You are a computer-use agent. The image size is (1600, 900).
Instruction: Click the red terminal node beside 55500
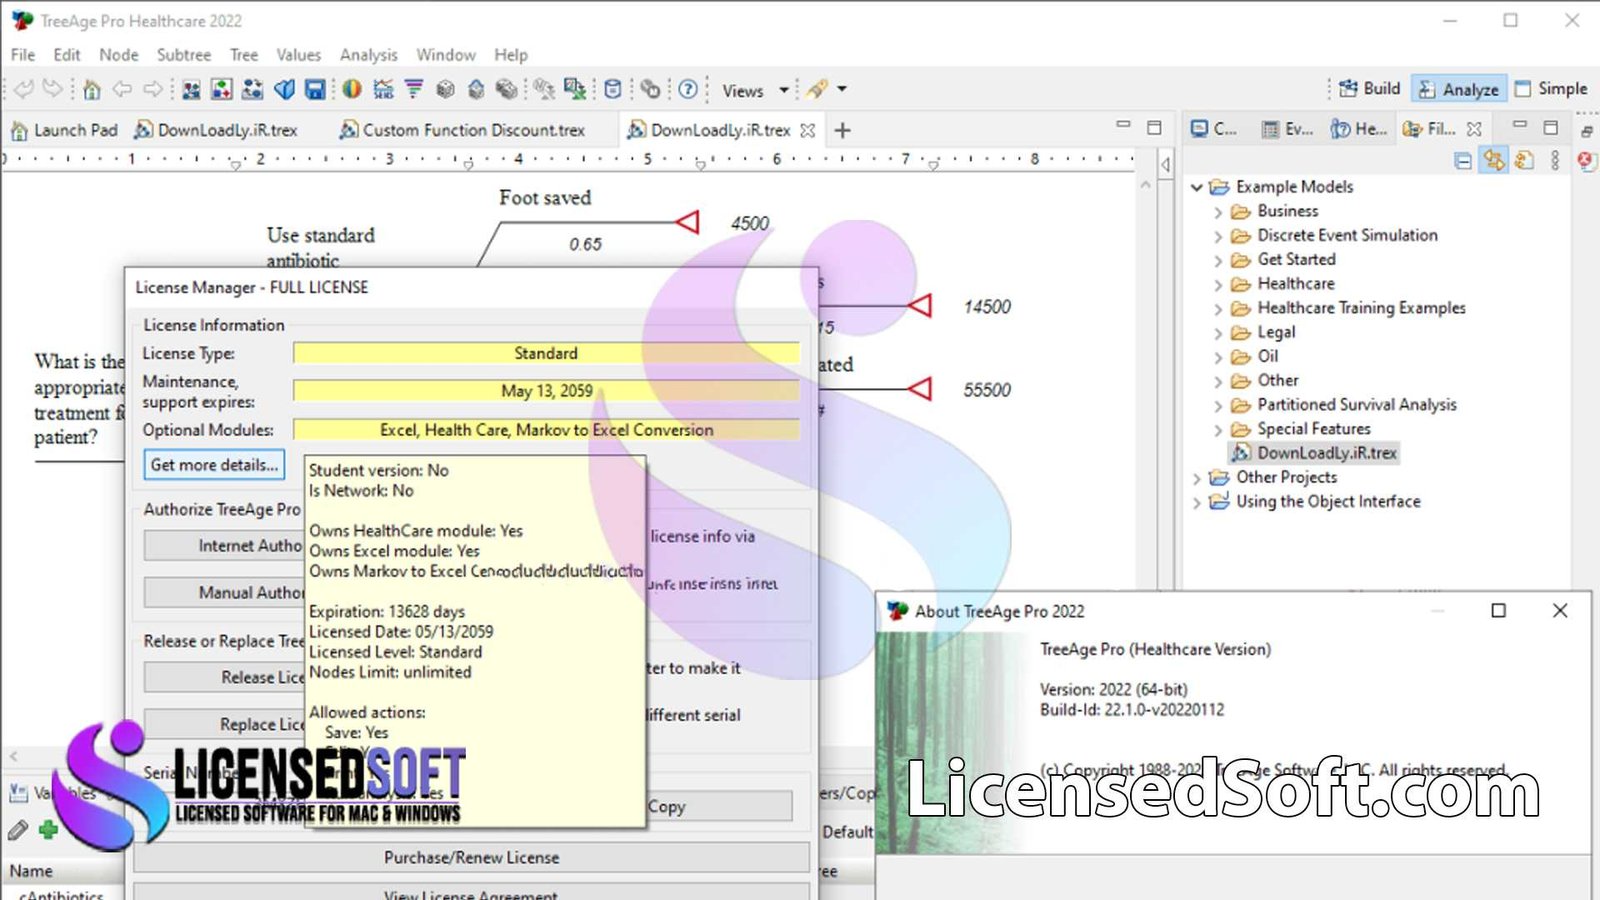(920, 388)
